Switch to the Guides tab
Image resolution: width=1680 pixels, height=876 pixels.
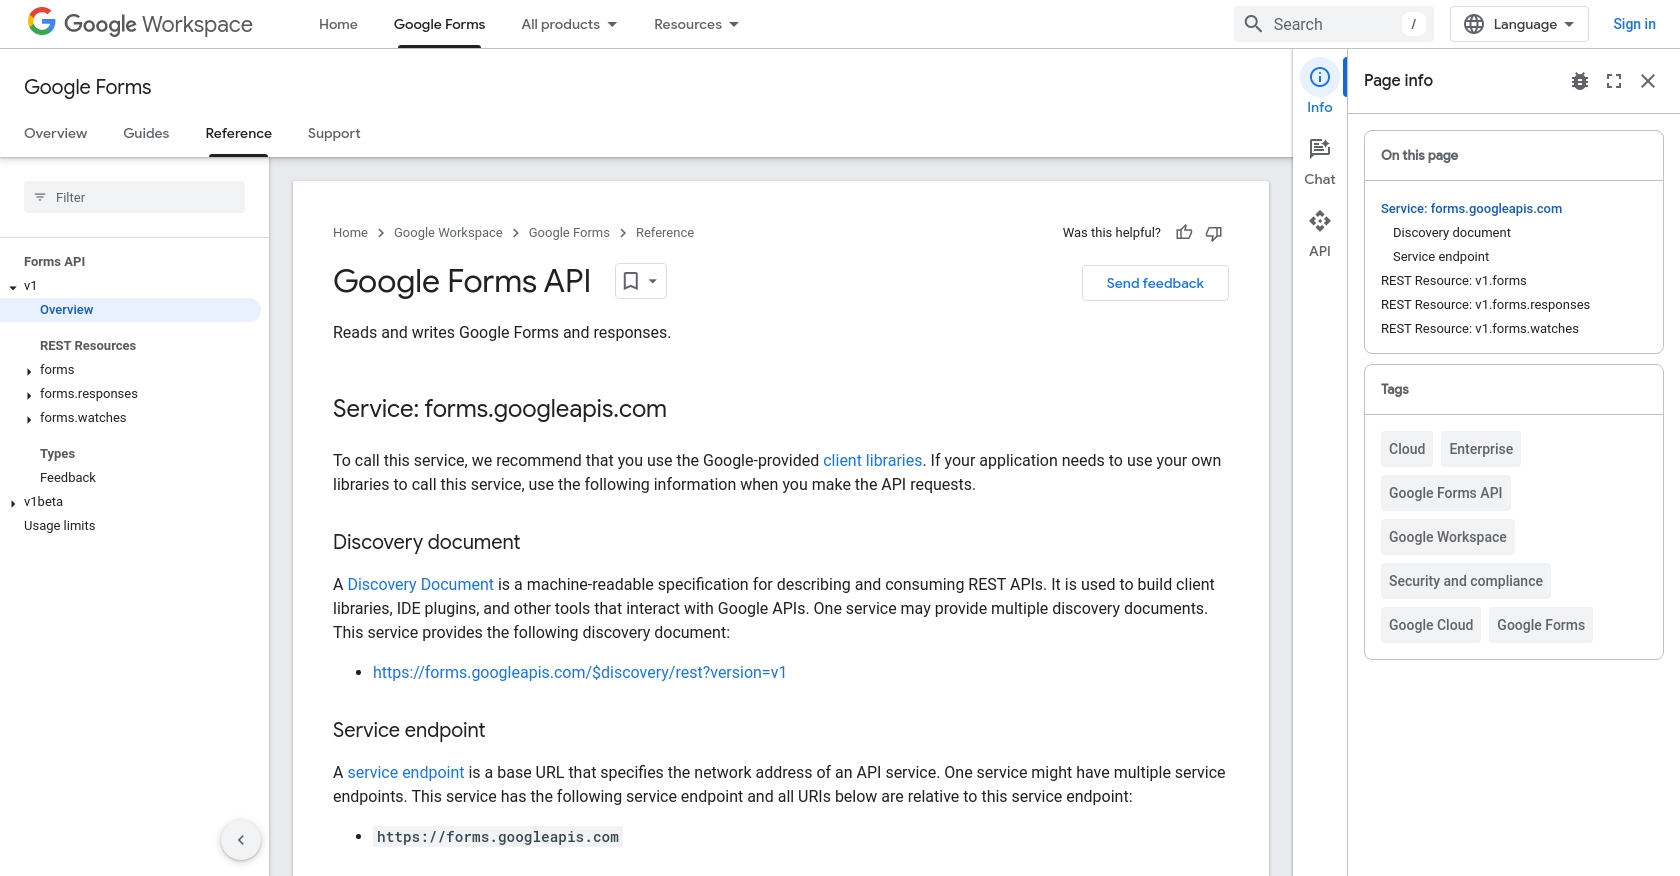(x=146, y=133)
